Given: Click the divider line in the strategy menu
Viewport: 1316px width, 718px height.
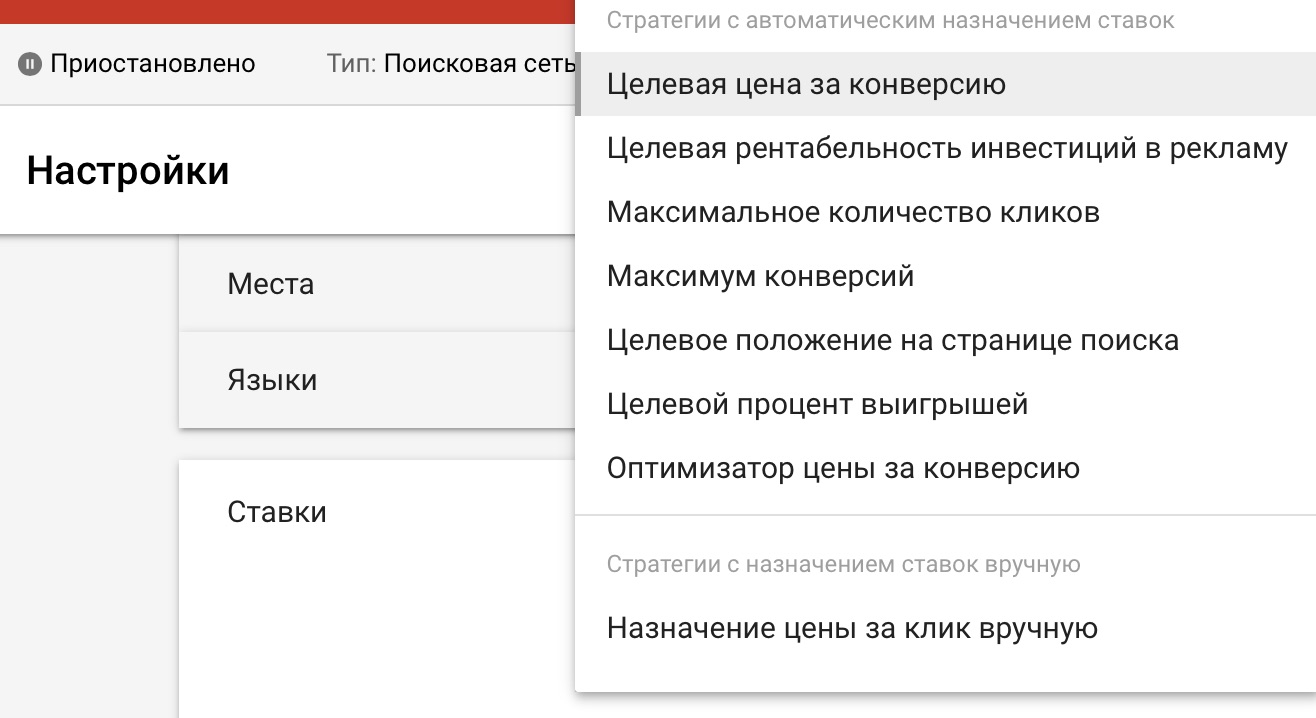Looking at the screenshot, I should coord(945,516).
